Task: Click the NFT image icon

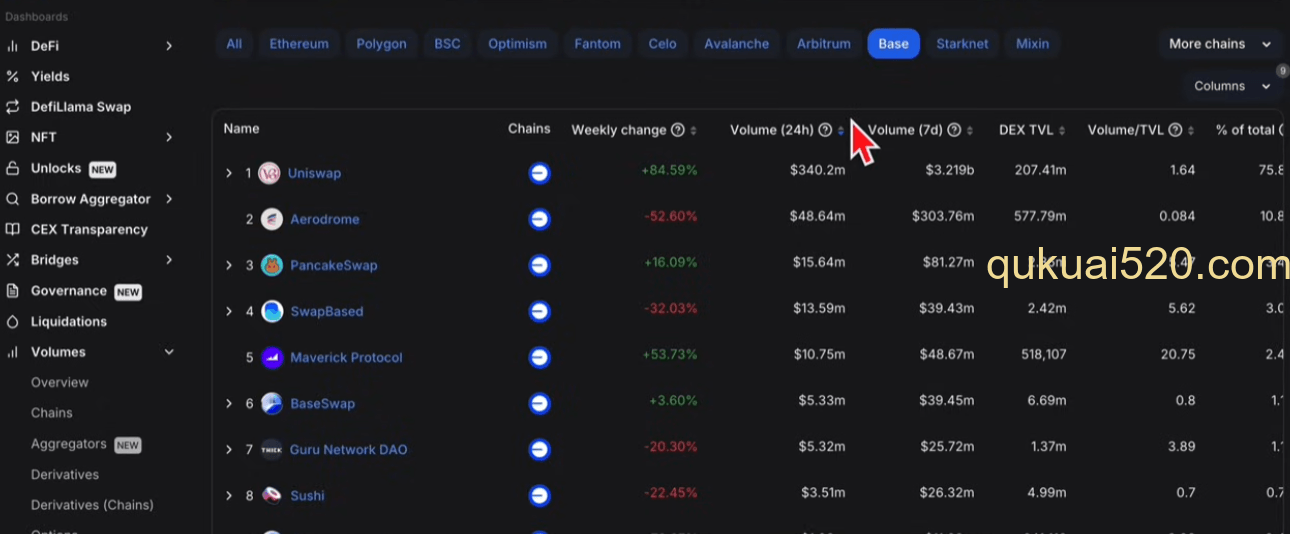Action: [x=13, y=137]
